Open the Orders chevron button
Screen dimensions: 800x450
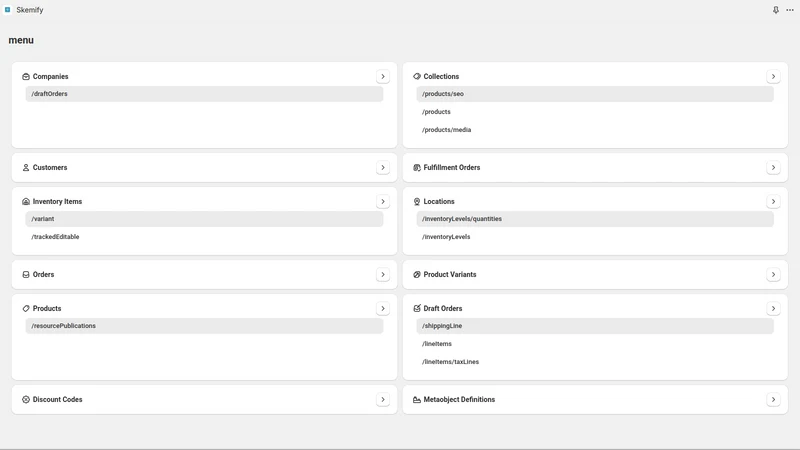383,274
